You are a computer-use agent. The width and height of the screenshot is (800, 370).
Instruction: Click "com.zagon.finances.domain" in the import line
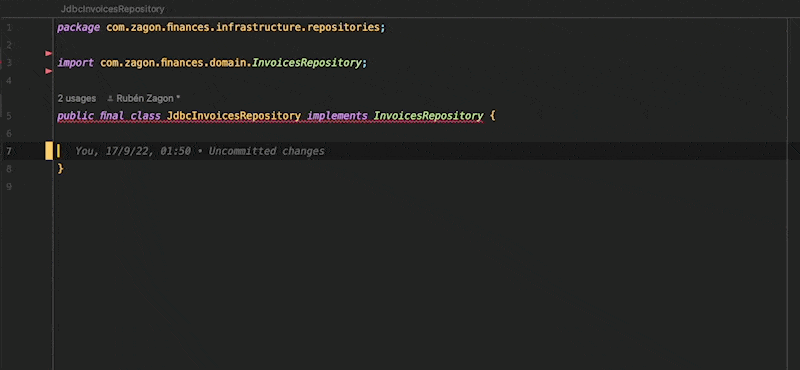[174, 63]
